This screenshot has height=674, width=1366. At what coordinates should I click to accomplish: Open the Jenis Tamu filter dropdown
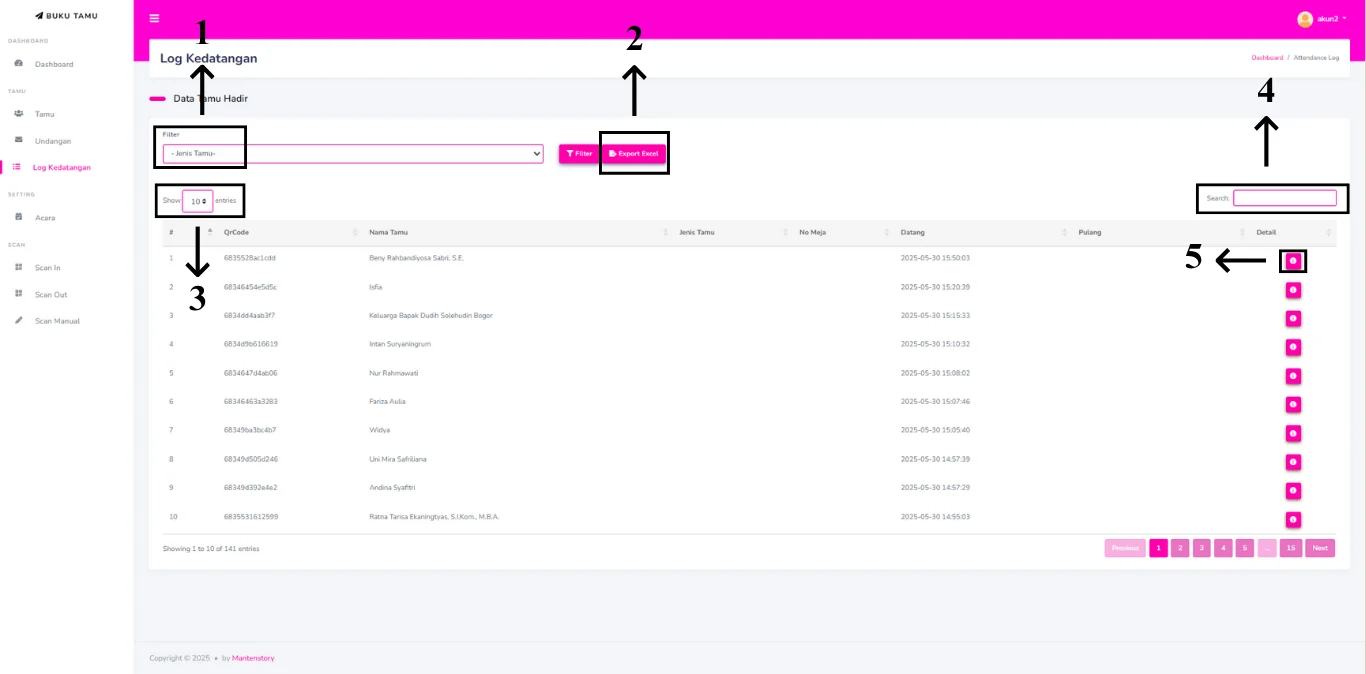click(353, 154)
